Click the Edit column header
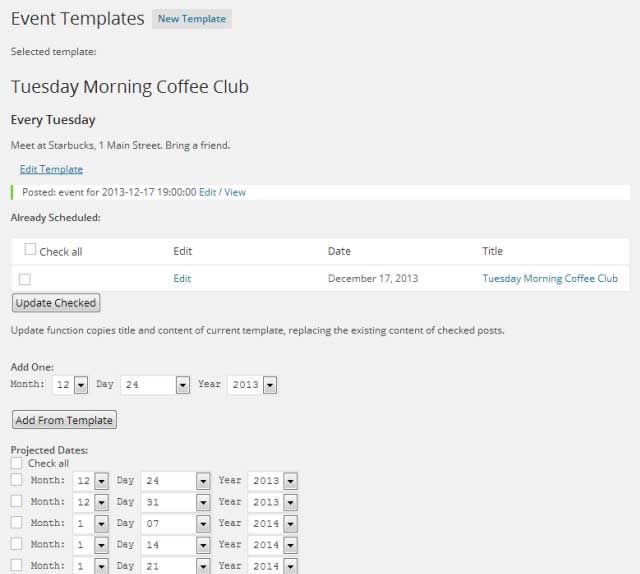 tap(182, 251)
